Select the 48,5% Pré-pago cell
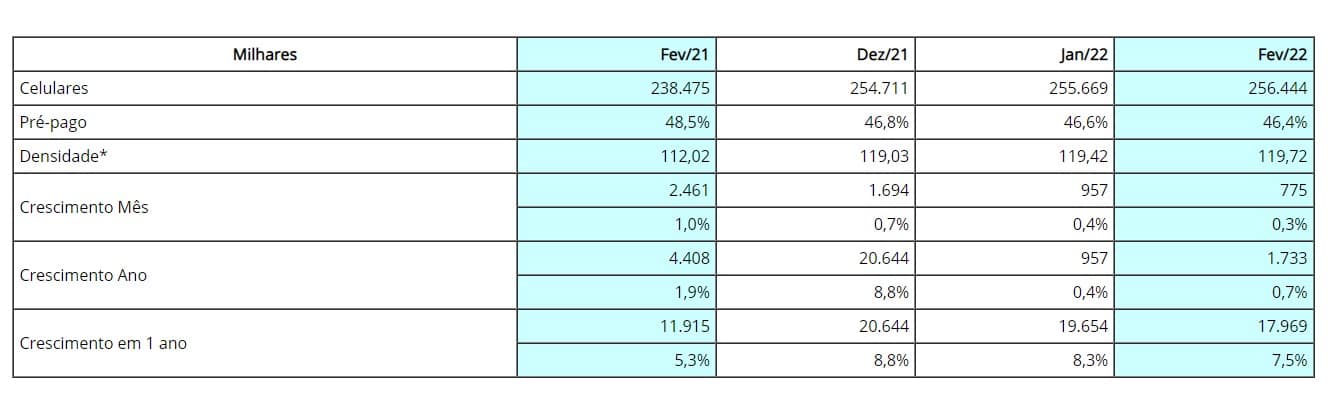The image size is (1344, 416). coord(616,122)
